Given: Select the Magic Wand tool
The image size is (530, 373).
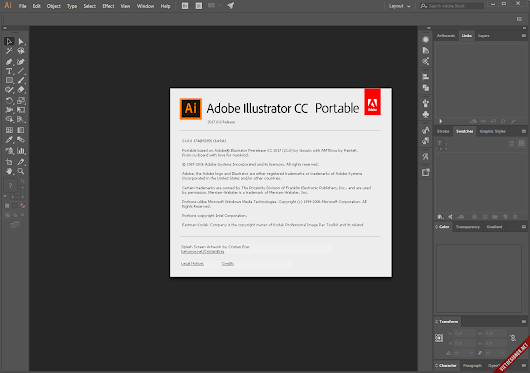Looking at the screenshot, I should [9, 51].
